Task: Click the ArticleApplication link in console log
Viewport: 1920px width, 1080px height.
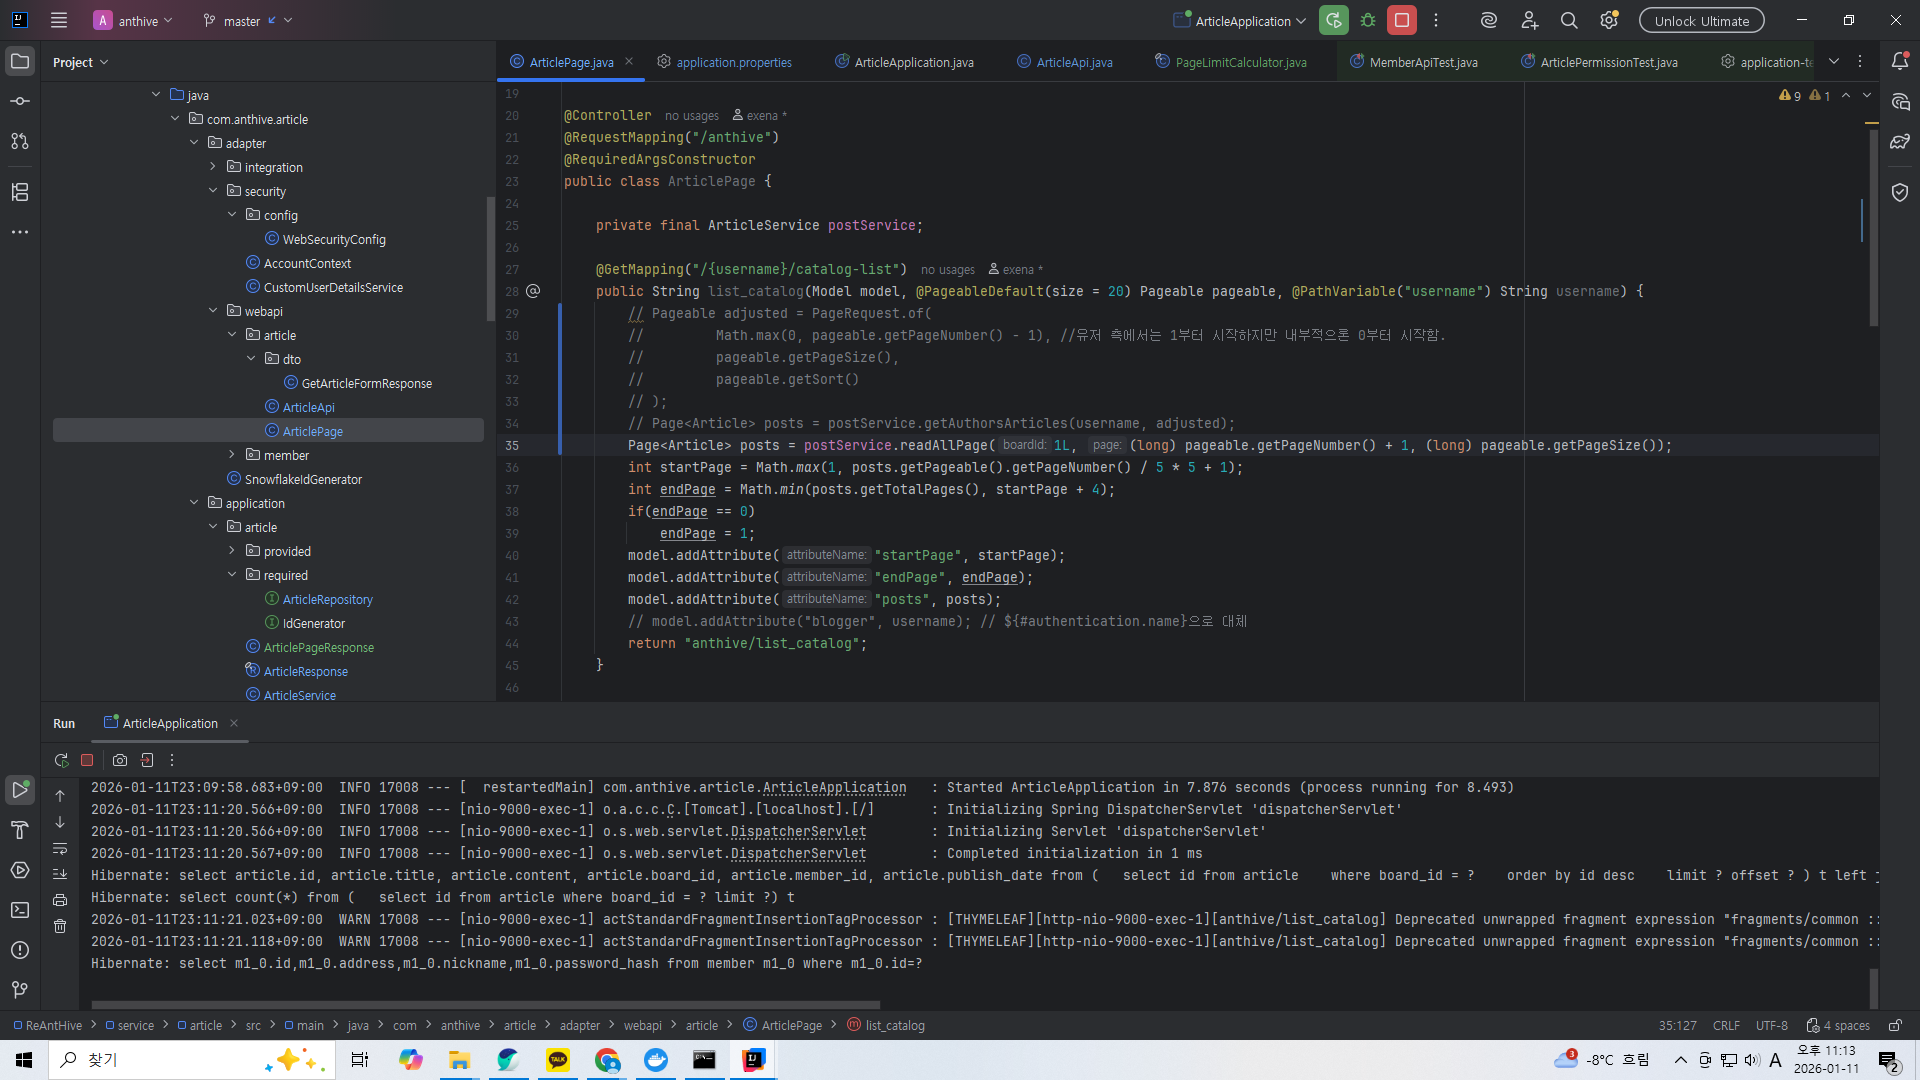Action: (x=834, y=788)
